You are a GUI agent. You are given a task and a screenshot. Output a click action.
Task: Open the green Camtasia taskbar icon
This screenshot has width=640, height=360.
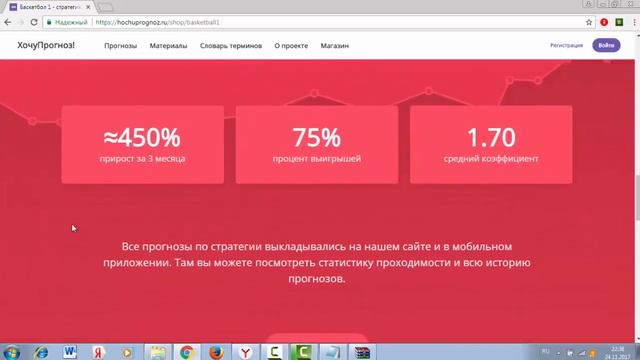(303, 352)
